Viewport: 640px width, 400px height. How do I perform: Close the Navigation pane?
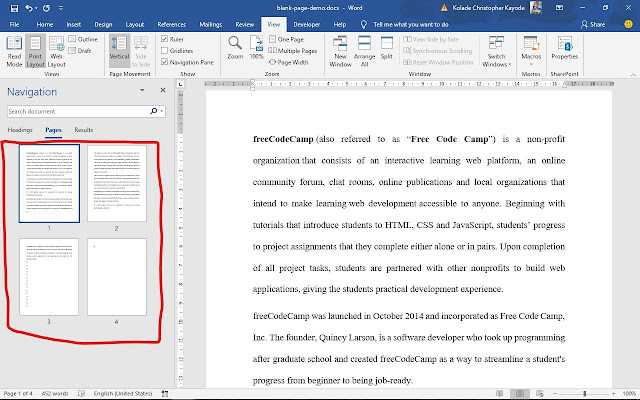click(x=163, y=90)
